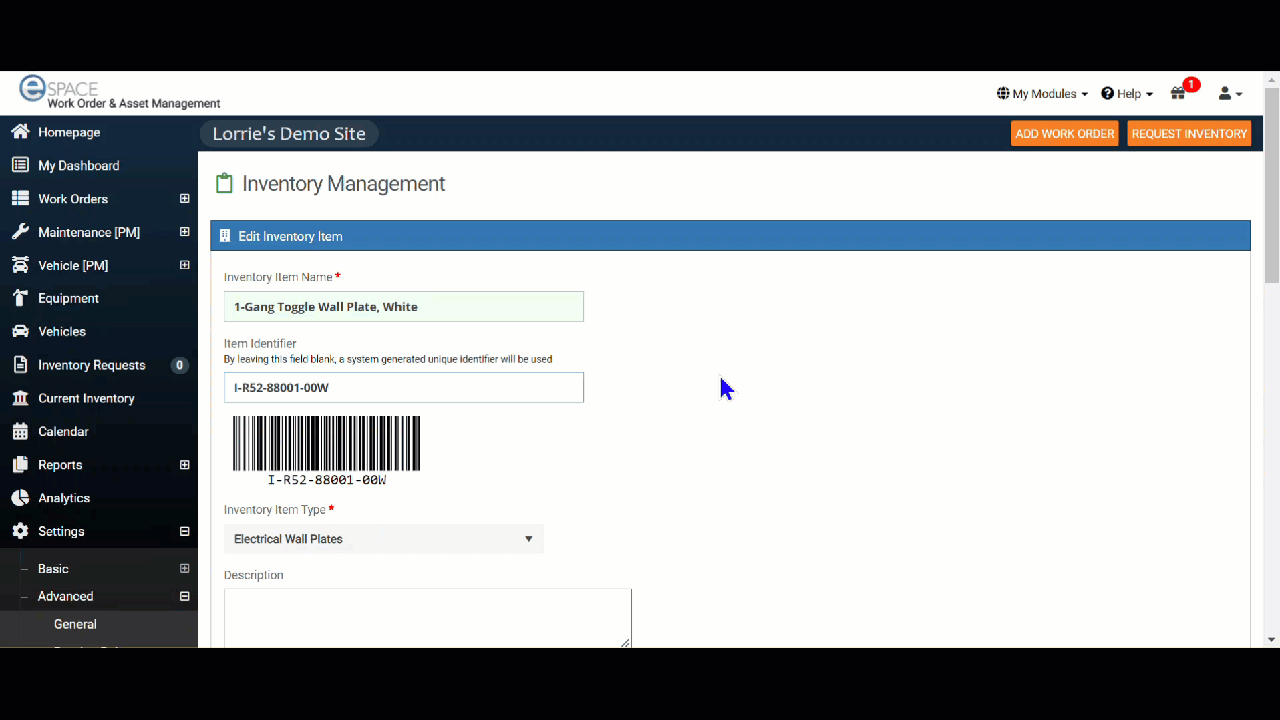1280x720 pixels.
Task: Open the user account menu icon
Action: point(1229,93)
